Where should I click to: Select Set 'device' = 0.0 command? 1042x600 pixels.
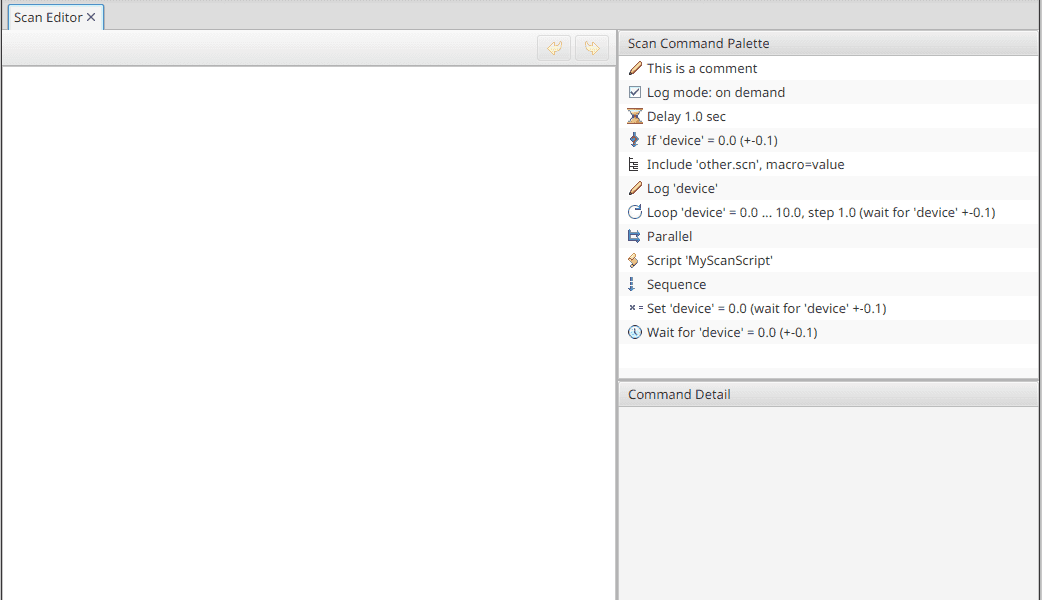[766, 309]
